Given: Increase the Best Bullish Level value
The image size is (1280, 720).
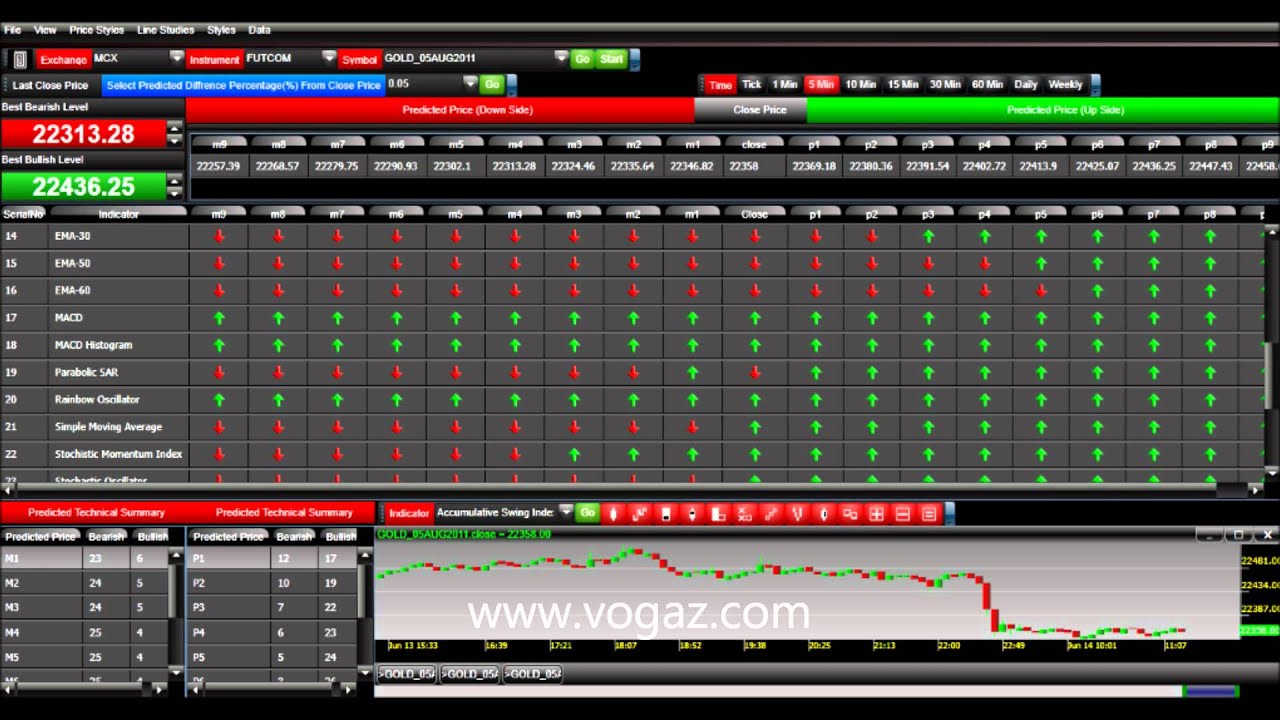Looking at the screenshot, I should click(175, 181).
